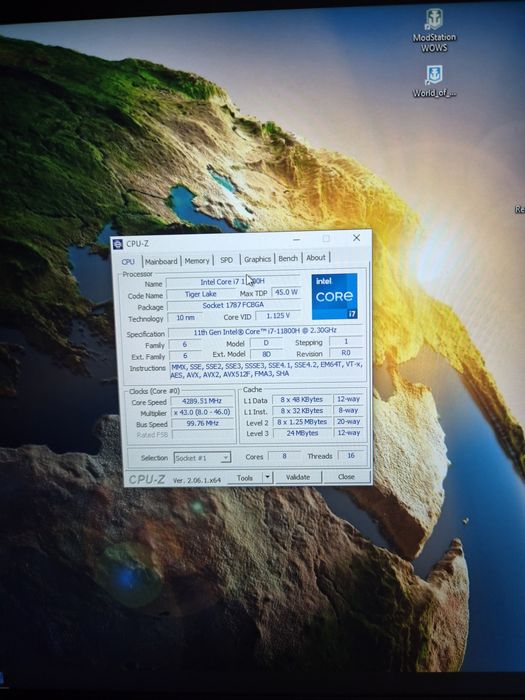Click the processor Specification field
This screenshot has height=700, width=525.
(265, 331)
